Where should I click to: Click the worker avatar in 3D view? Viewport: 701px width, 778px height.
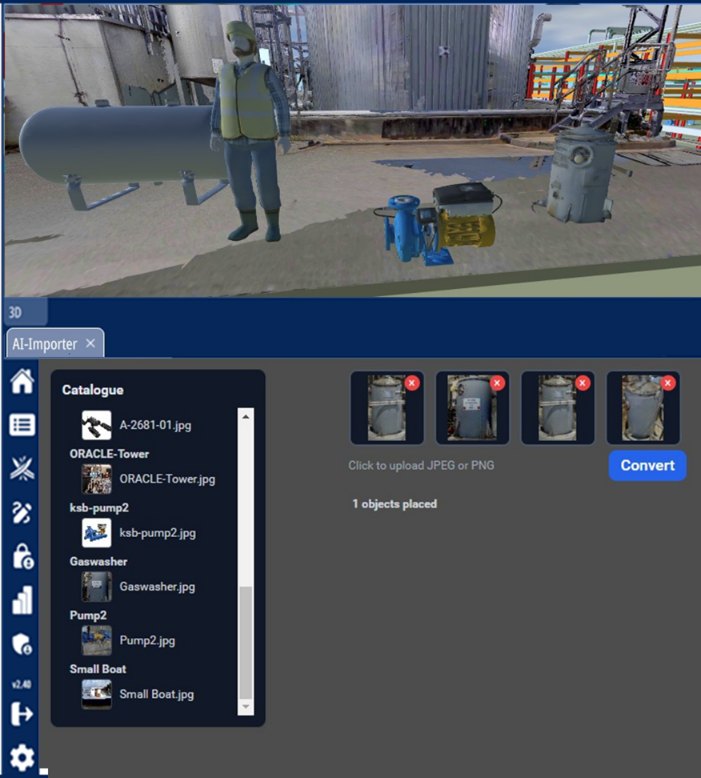point(248,131)
